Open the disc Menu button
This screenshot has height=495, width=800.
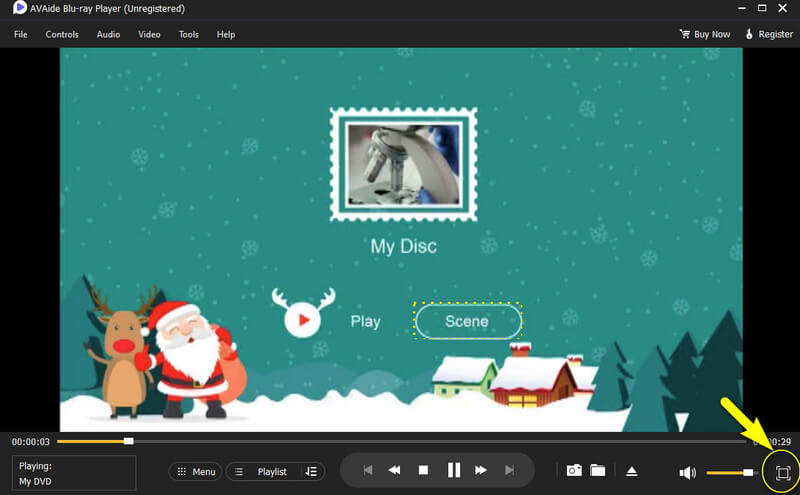[196, 472]
